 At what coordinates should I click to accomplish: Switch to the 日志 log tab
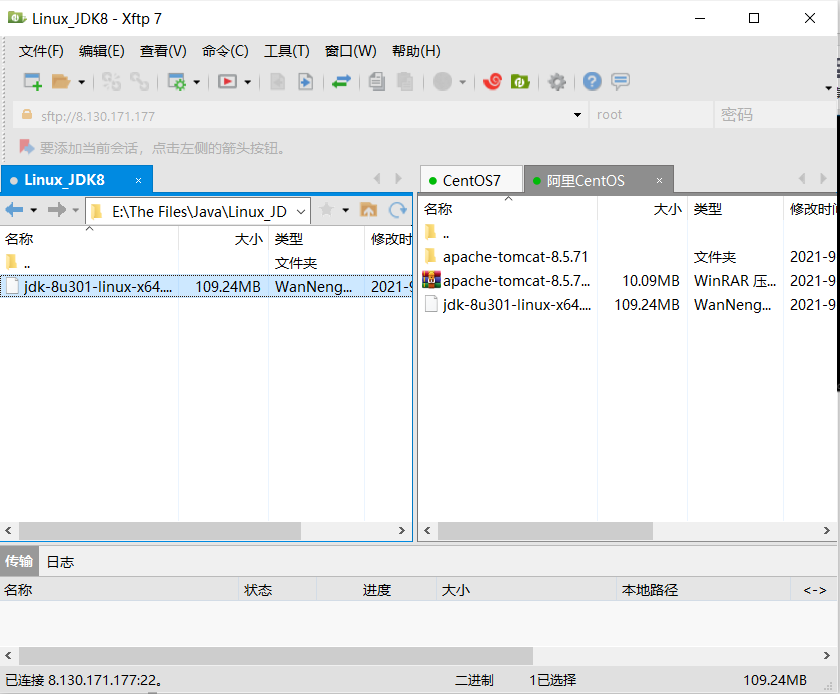coord(60,562)
